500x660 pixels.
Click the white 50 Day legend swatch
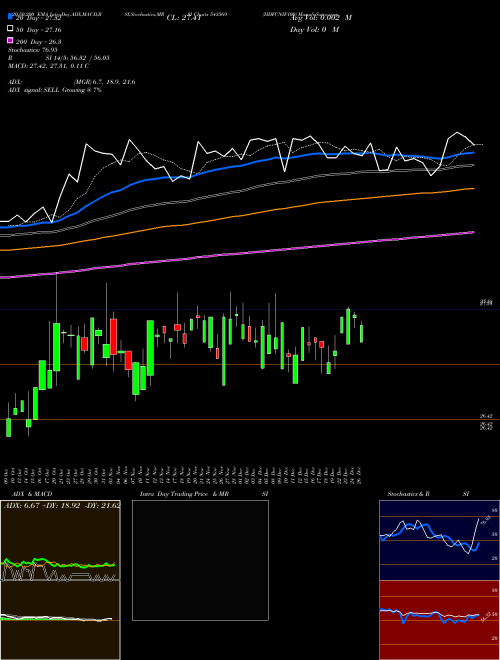[10, 29]
